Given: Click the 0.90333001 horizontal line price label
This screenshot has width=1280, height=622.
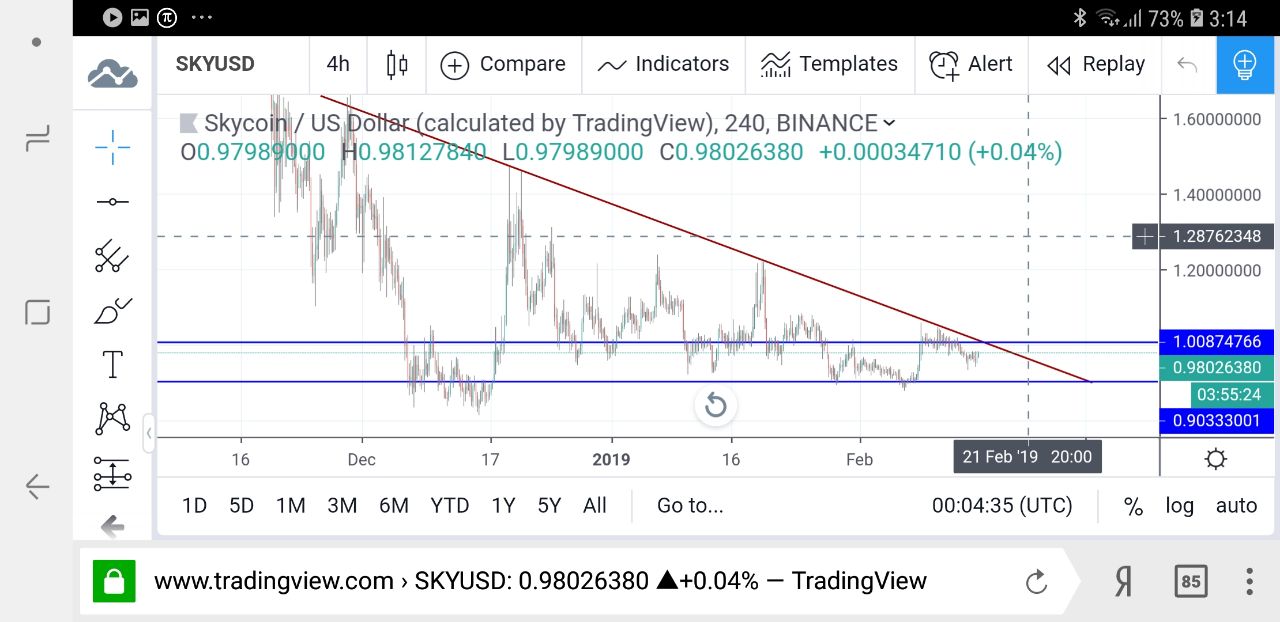Looking at the screenshot, I should [1217, 421].
